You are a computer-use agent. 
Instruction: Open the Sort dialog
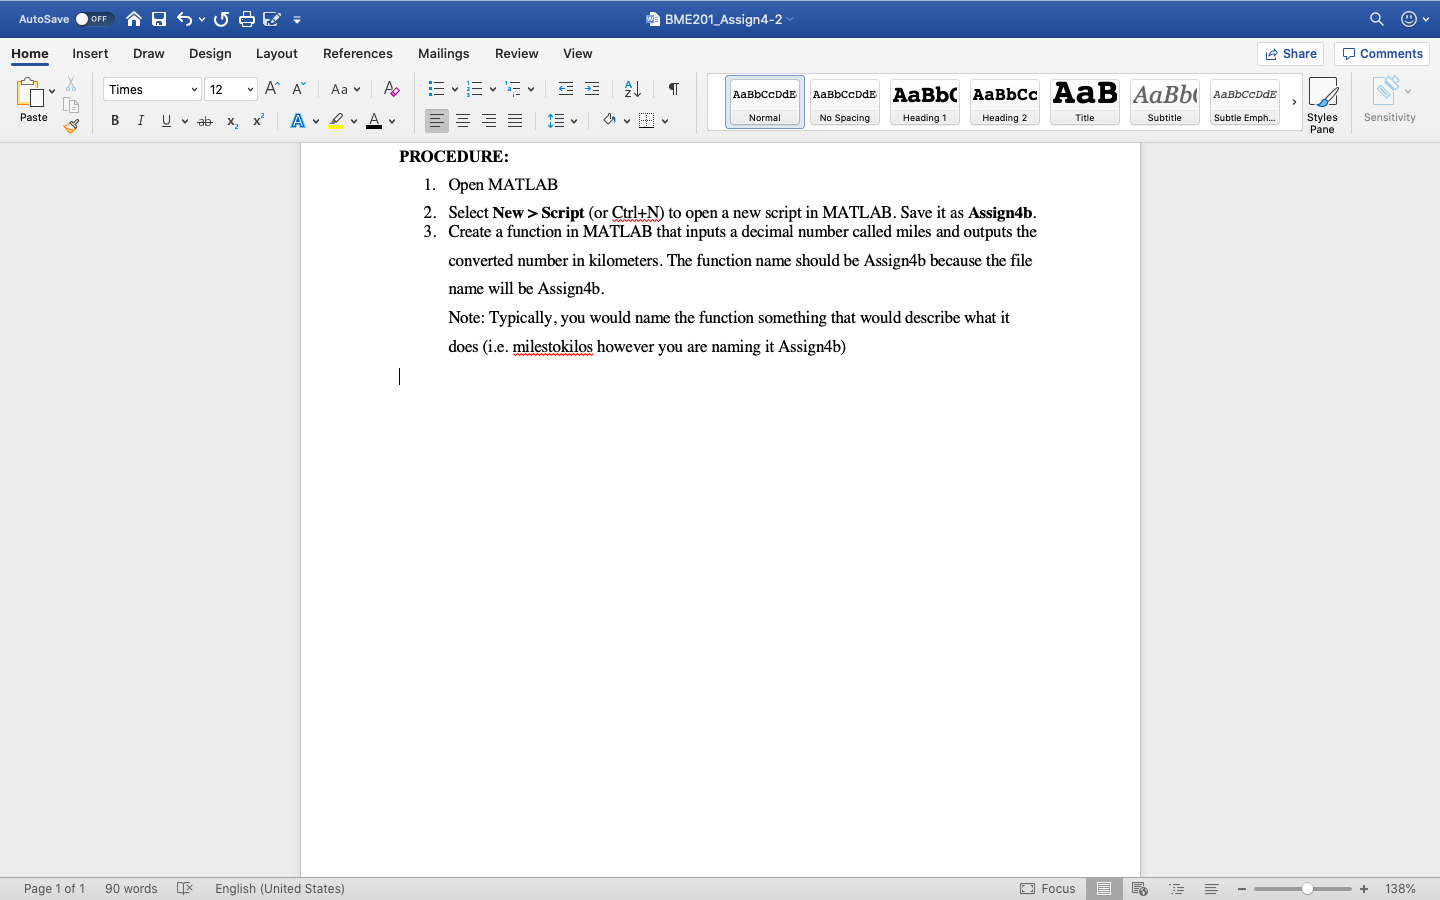(631, 89)
